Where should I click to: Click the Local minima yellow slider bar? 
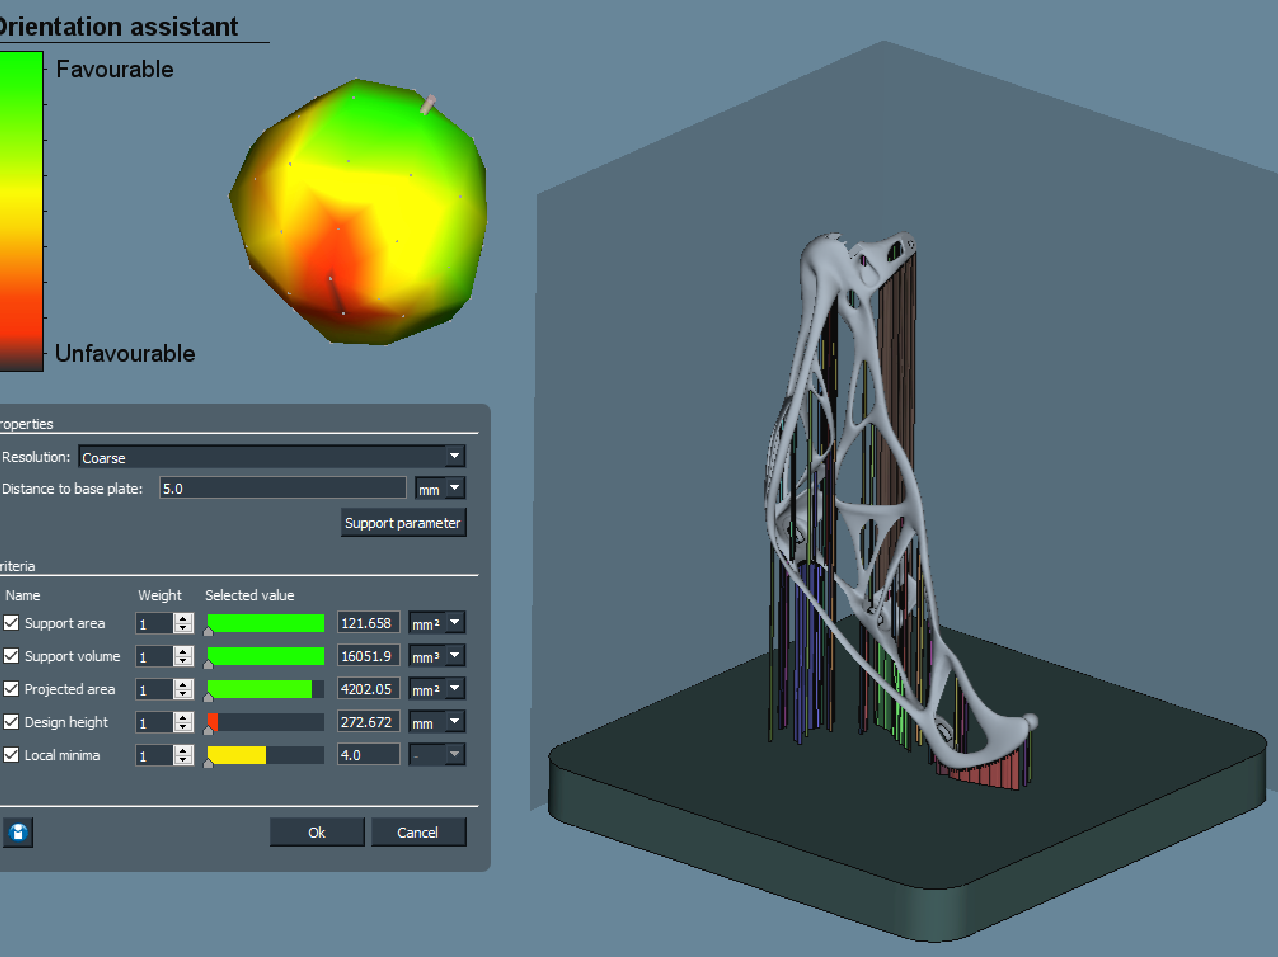click(237, 755)
